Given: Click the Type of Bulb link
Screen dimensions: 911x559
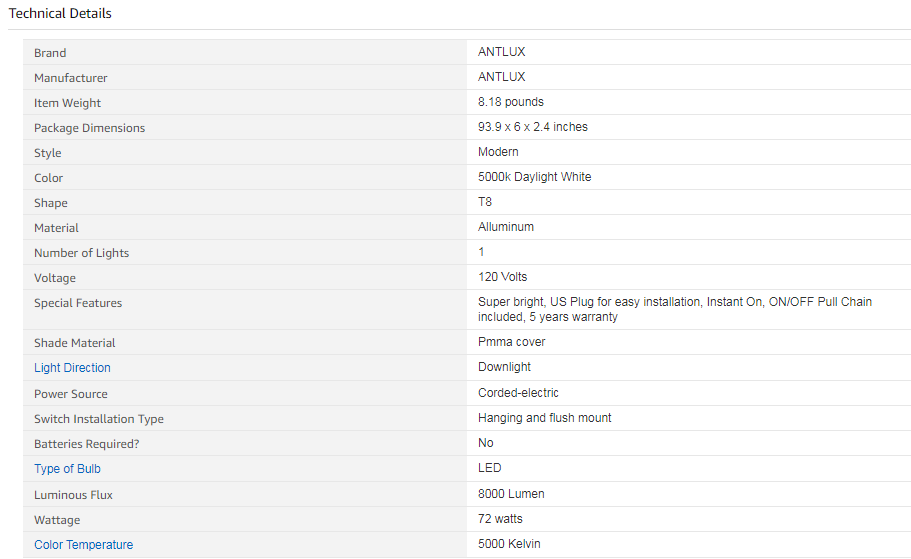Looking at the screenshot, I should click(67, 469).
